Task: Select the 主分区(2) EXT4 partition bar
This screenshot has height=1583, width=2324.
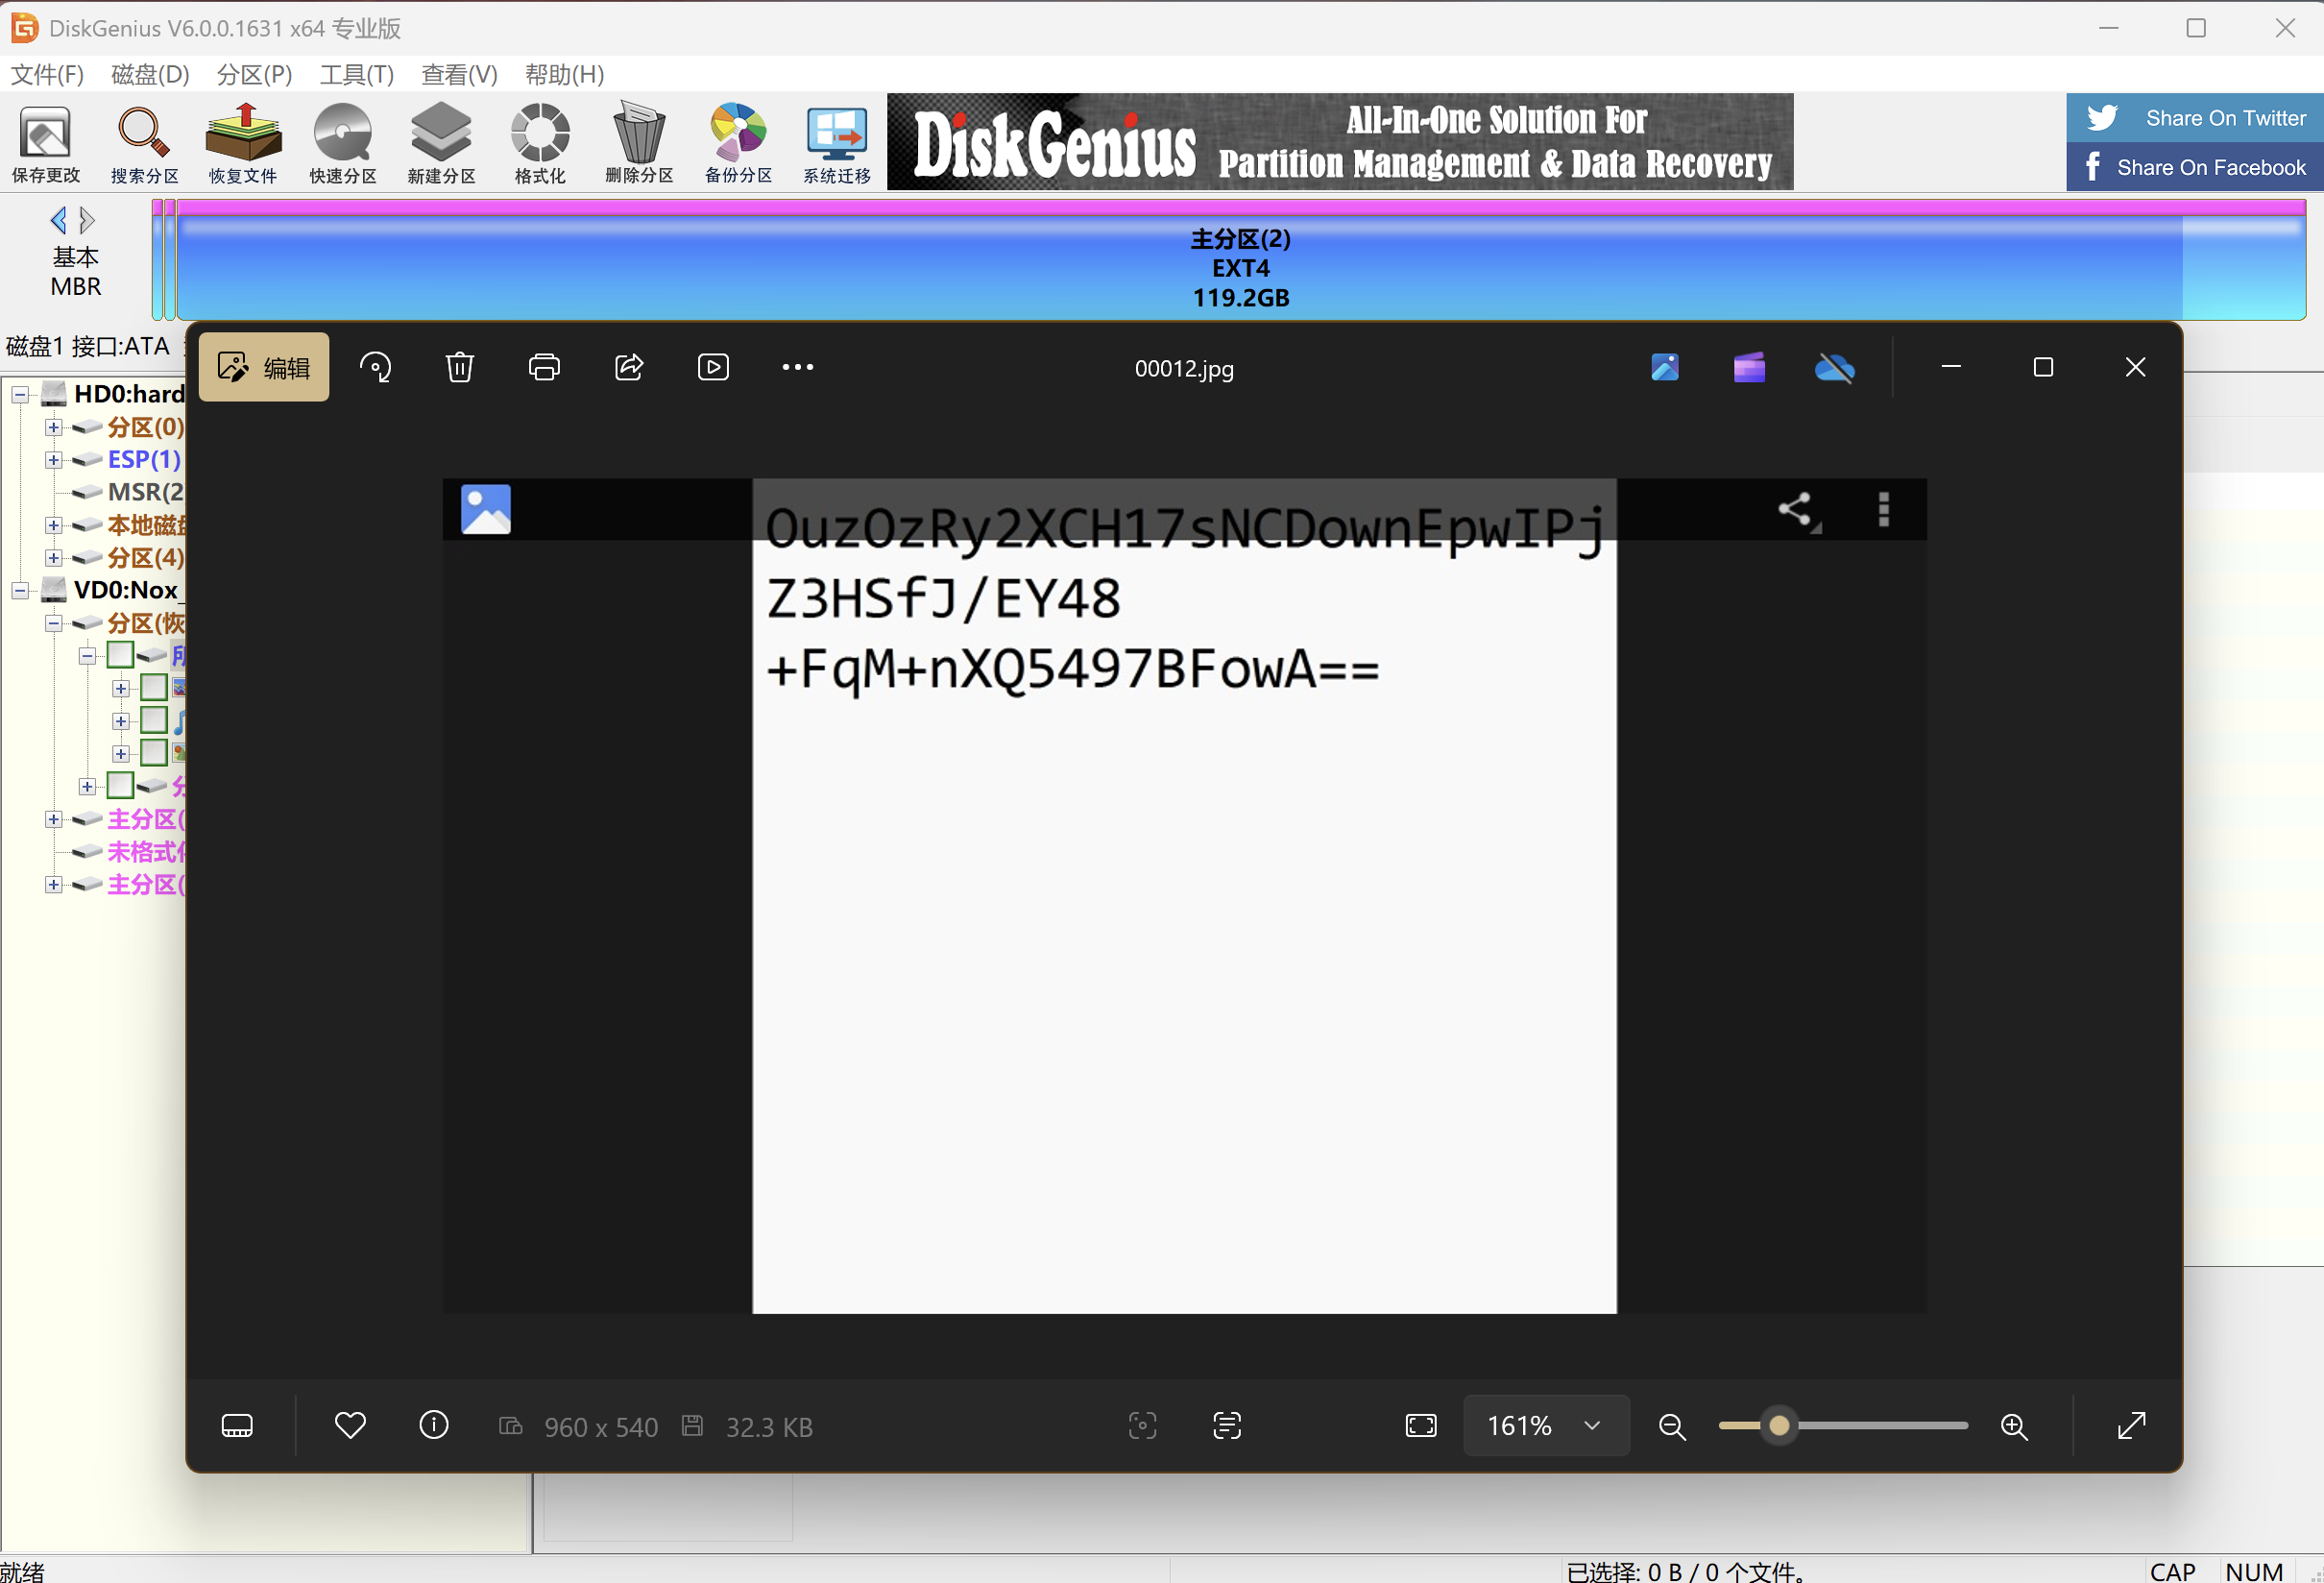Action: [1240, 262]
